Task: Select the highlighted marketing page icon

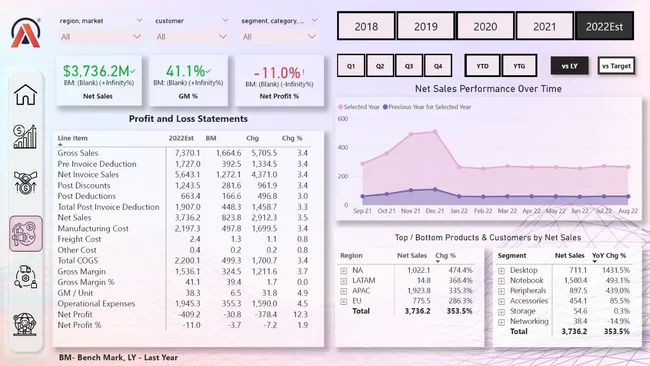Action: [x=26, y=233]
